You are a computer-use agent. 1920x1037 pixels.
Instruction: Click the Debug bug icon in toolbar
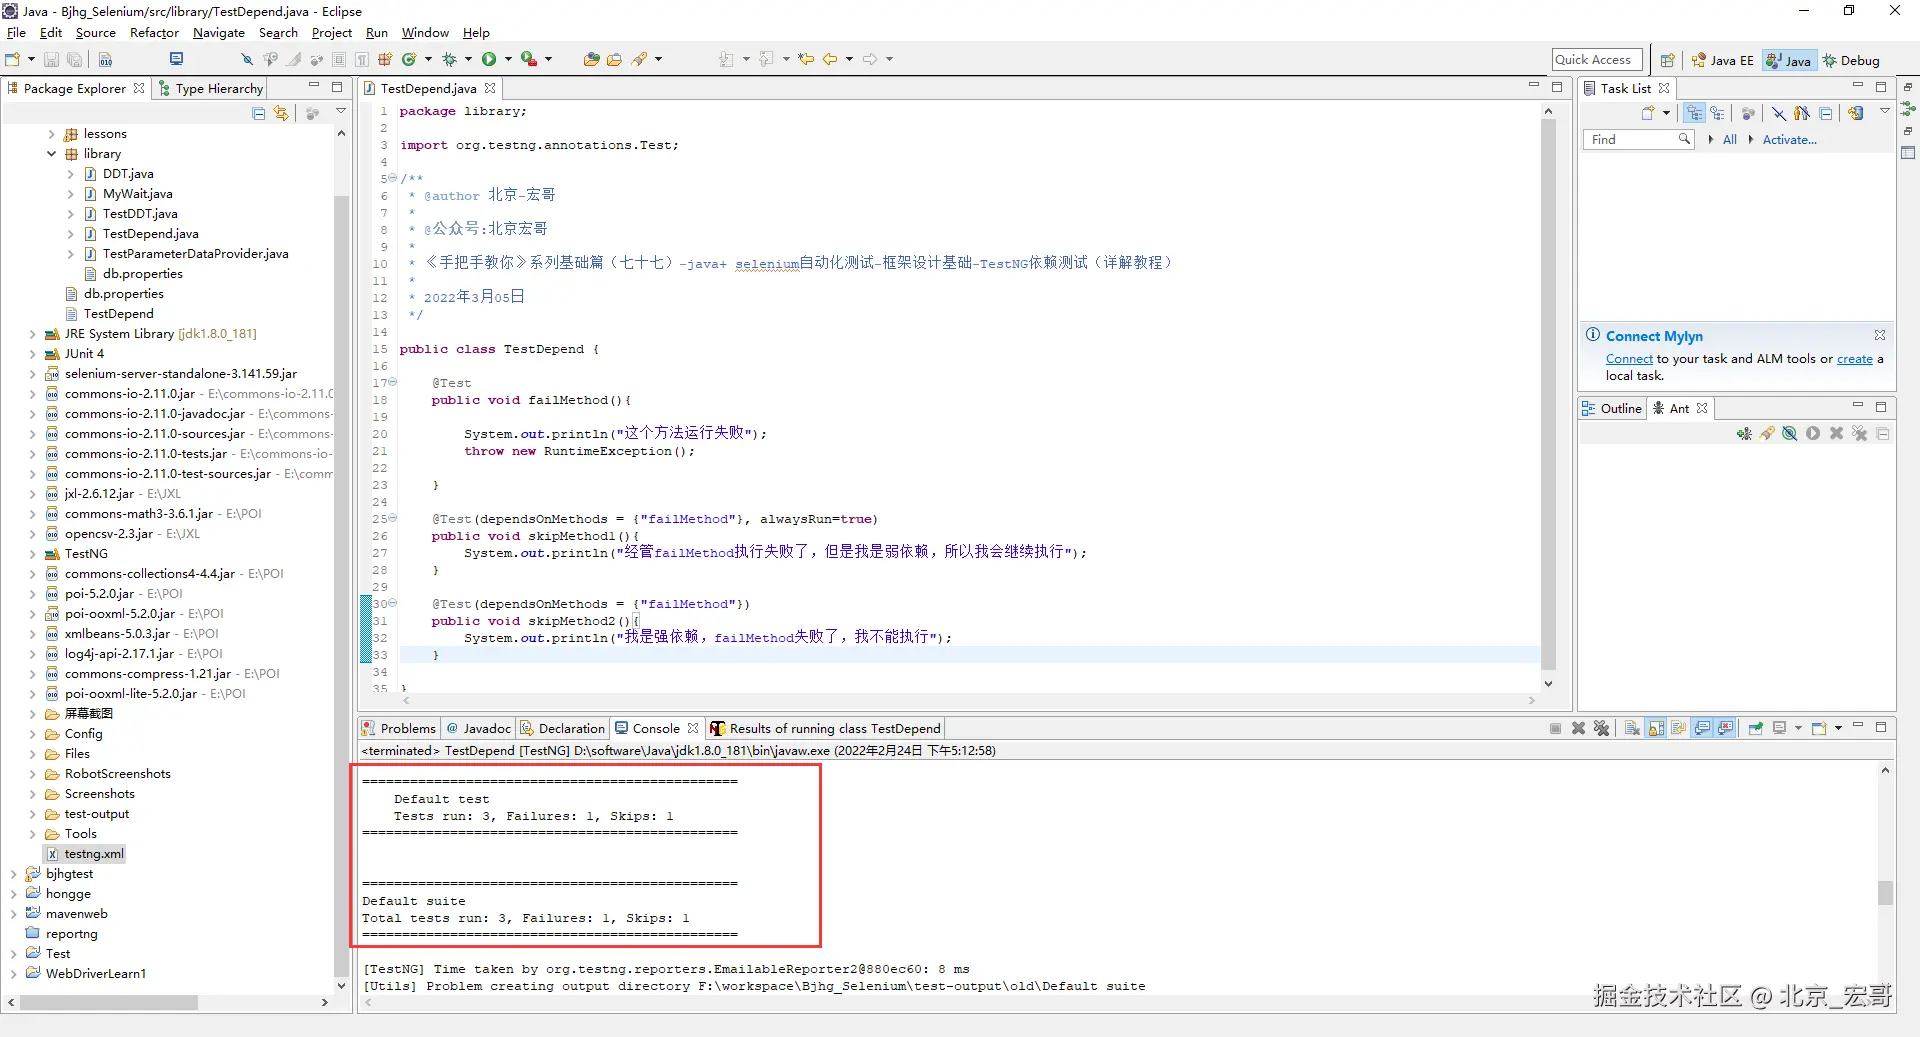(x=449, y=59)
